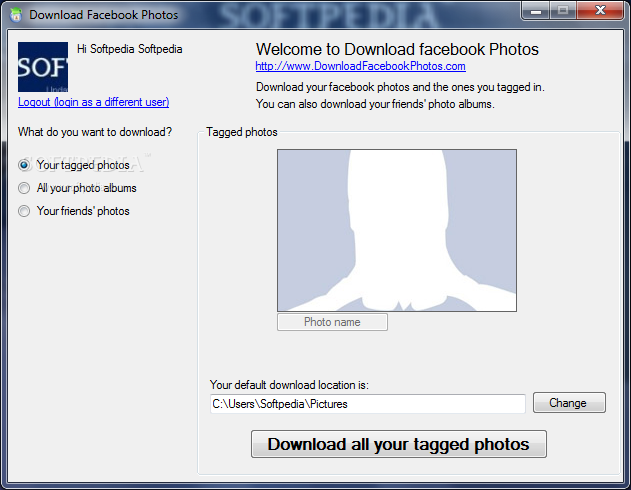Image resolution: width=631 pixels, height=490 pixels.
Task: Click the Tagged photos group label
Action: [242, 132]
